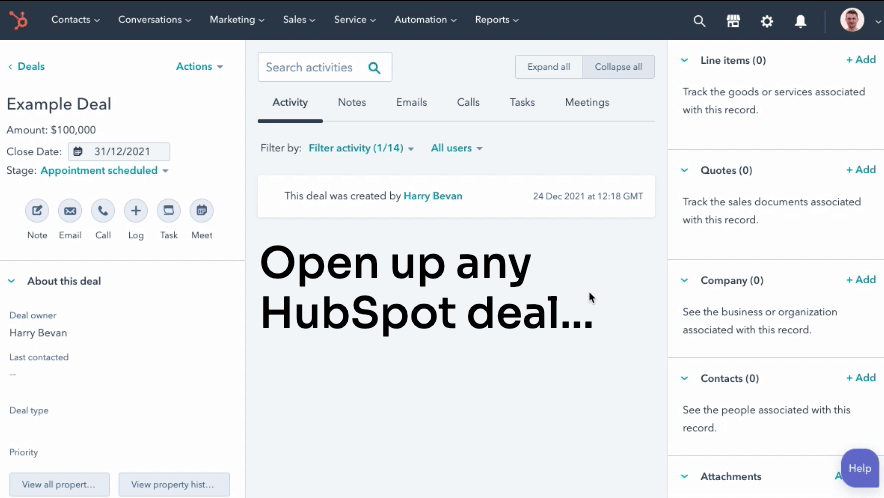Viewport: 884px width, 498px height.
Task: Click the View all properties button
Action: coord(59,484)
